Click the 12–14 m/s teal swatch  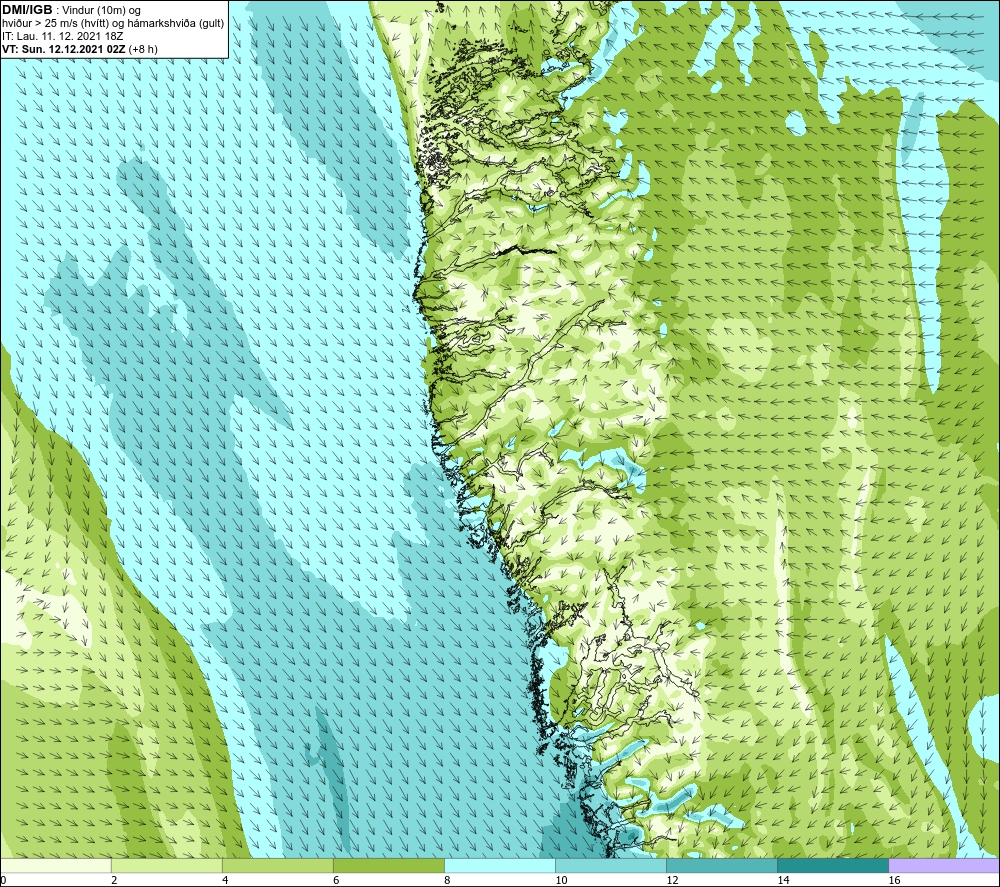click(x=722, y=865)
